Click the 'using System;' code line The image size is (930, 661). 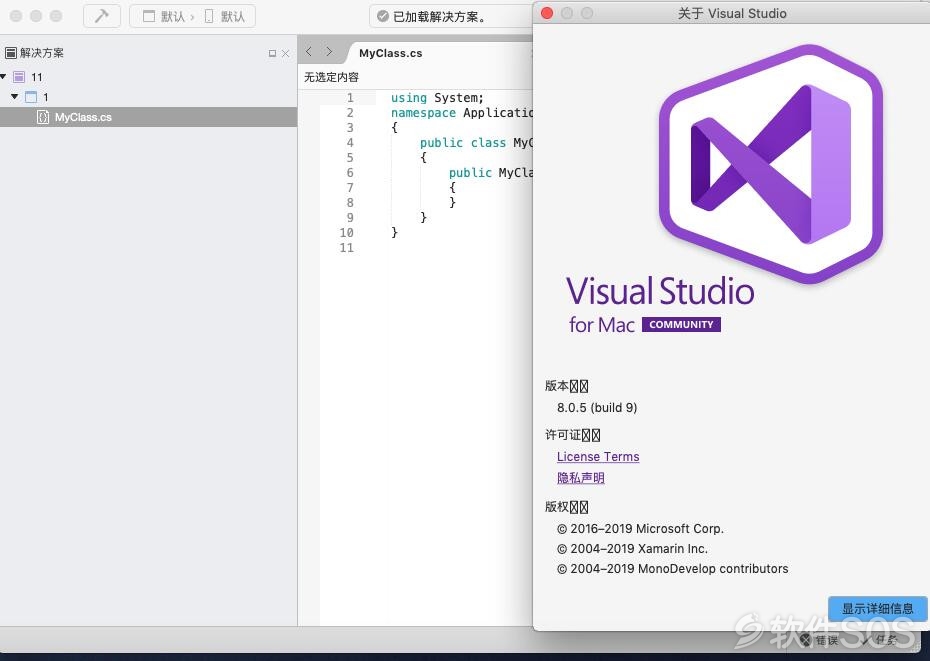tap(437, 98)
